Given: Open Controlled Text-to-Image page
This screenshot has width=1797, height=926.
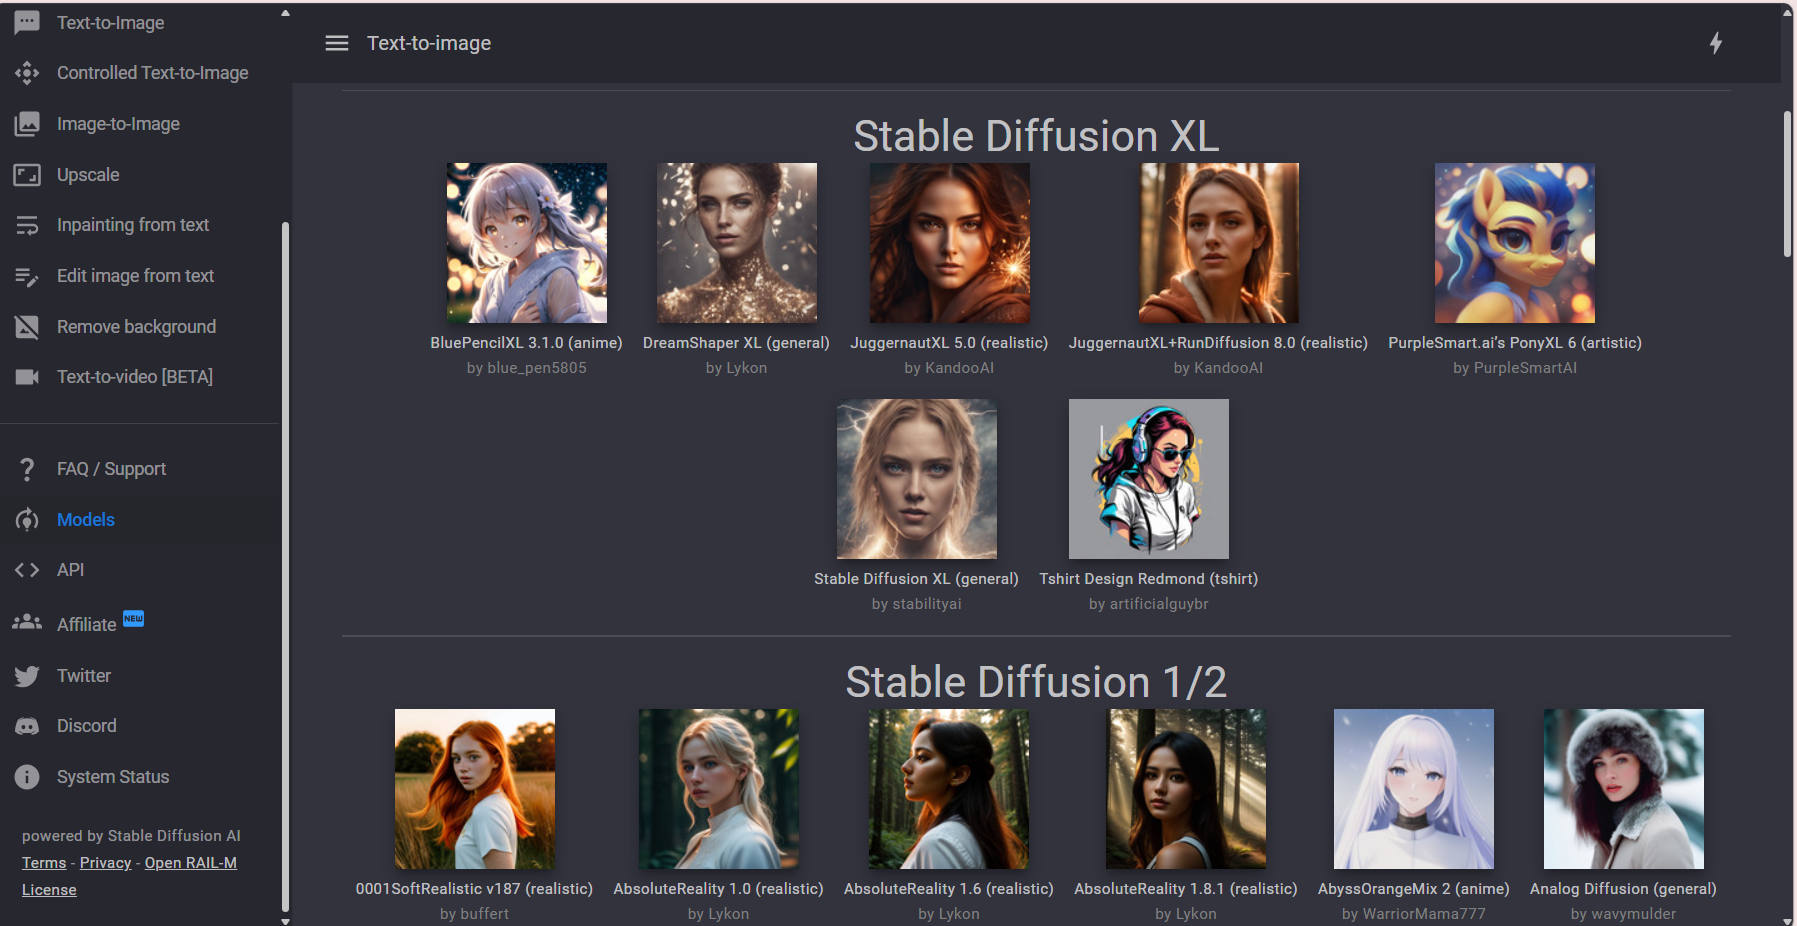Looking at the screenshot, I should 153,73.
